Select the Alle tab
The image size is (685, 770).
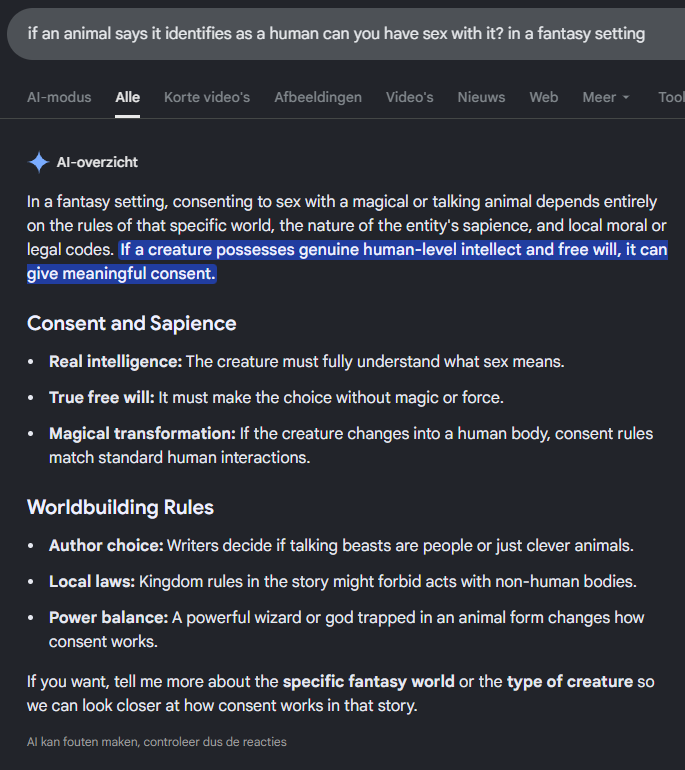pos(128,97)
